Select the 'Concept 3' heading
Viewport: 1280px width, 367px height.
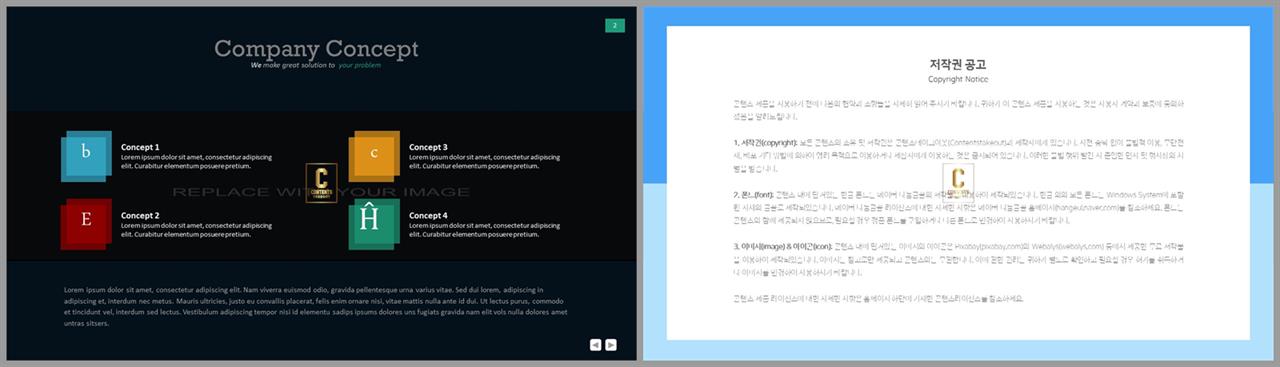428,147
